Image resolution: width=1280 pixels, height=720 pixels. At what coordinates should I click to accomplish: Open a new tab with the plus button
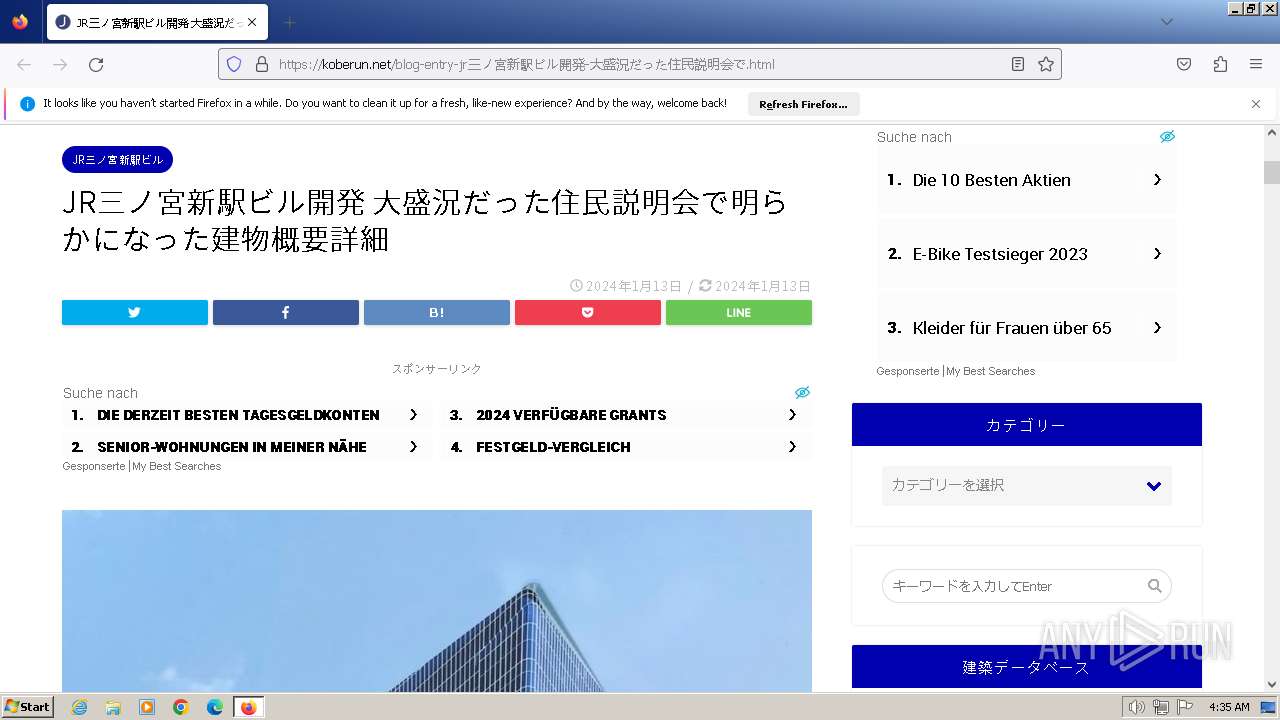(289, 22)
